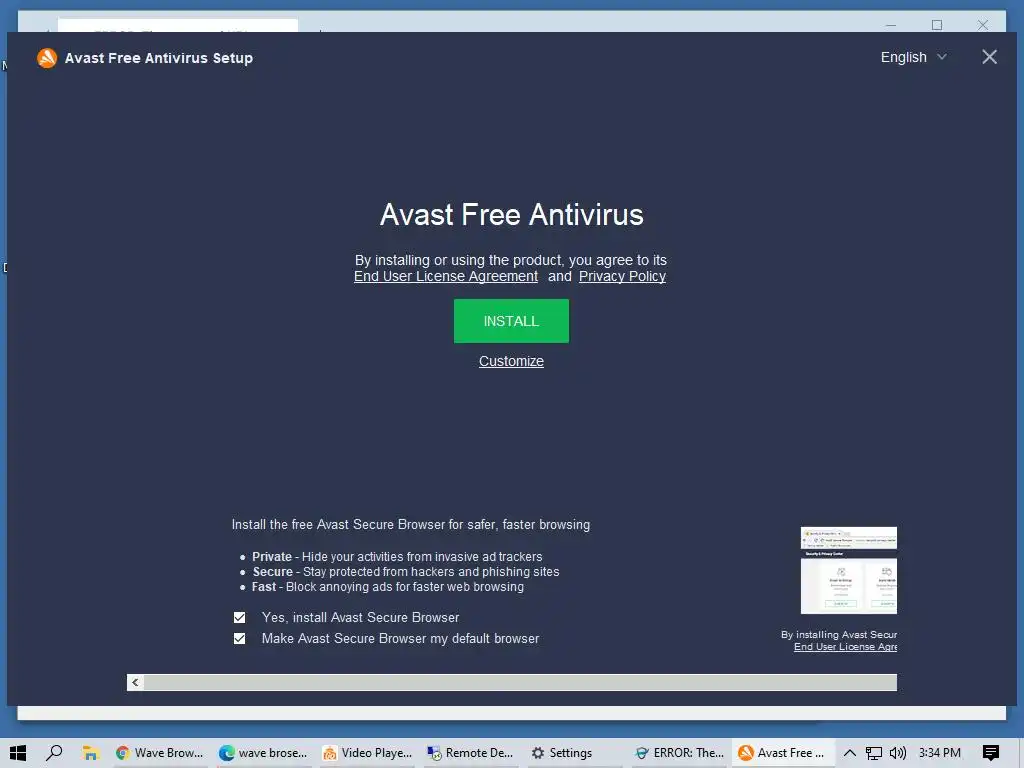Image resolution: width=1024 pixels, height=768 pixels.
Task: Expand the English language dropdown
Action: click(x=914, y=57)
